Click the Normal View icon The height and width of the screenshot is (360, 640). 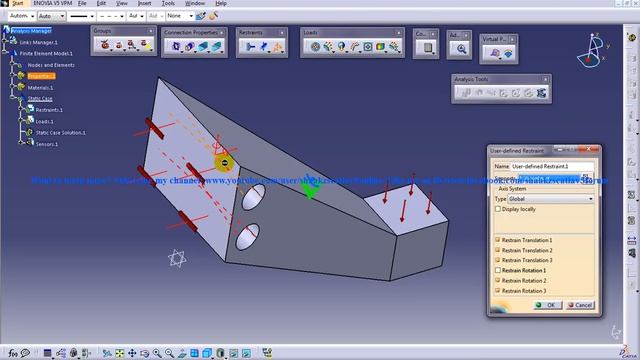[x=182, y=353]
